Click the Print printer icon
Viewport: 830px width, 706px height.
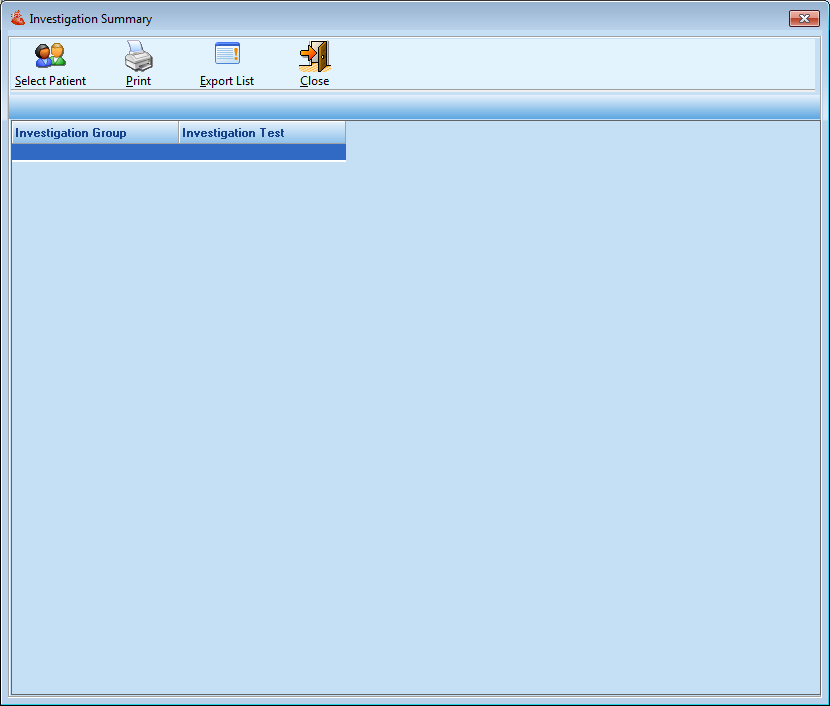138,55
